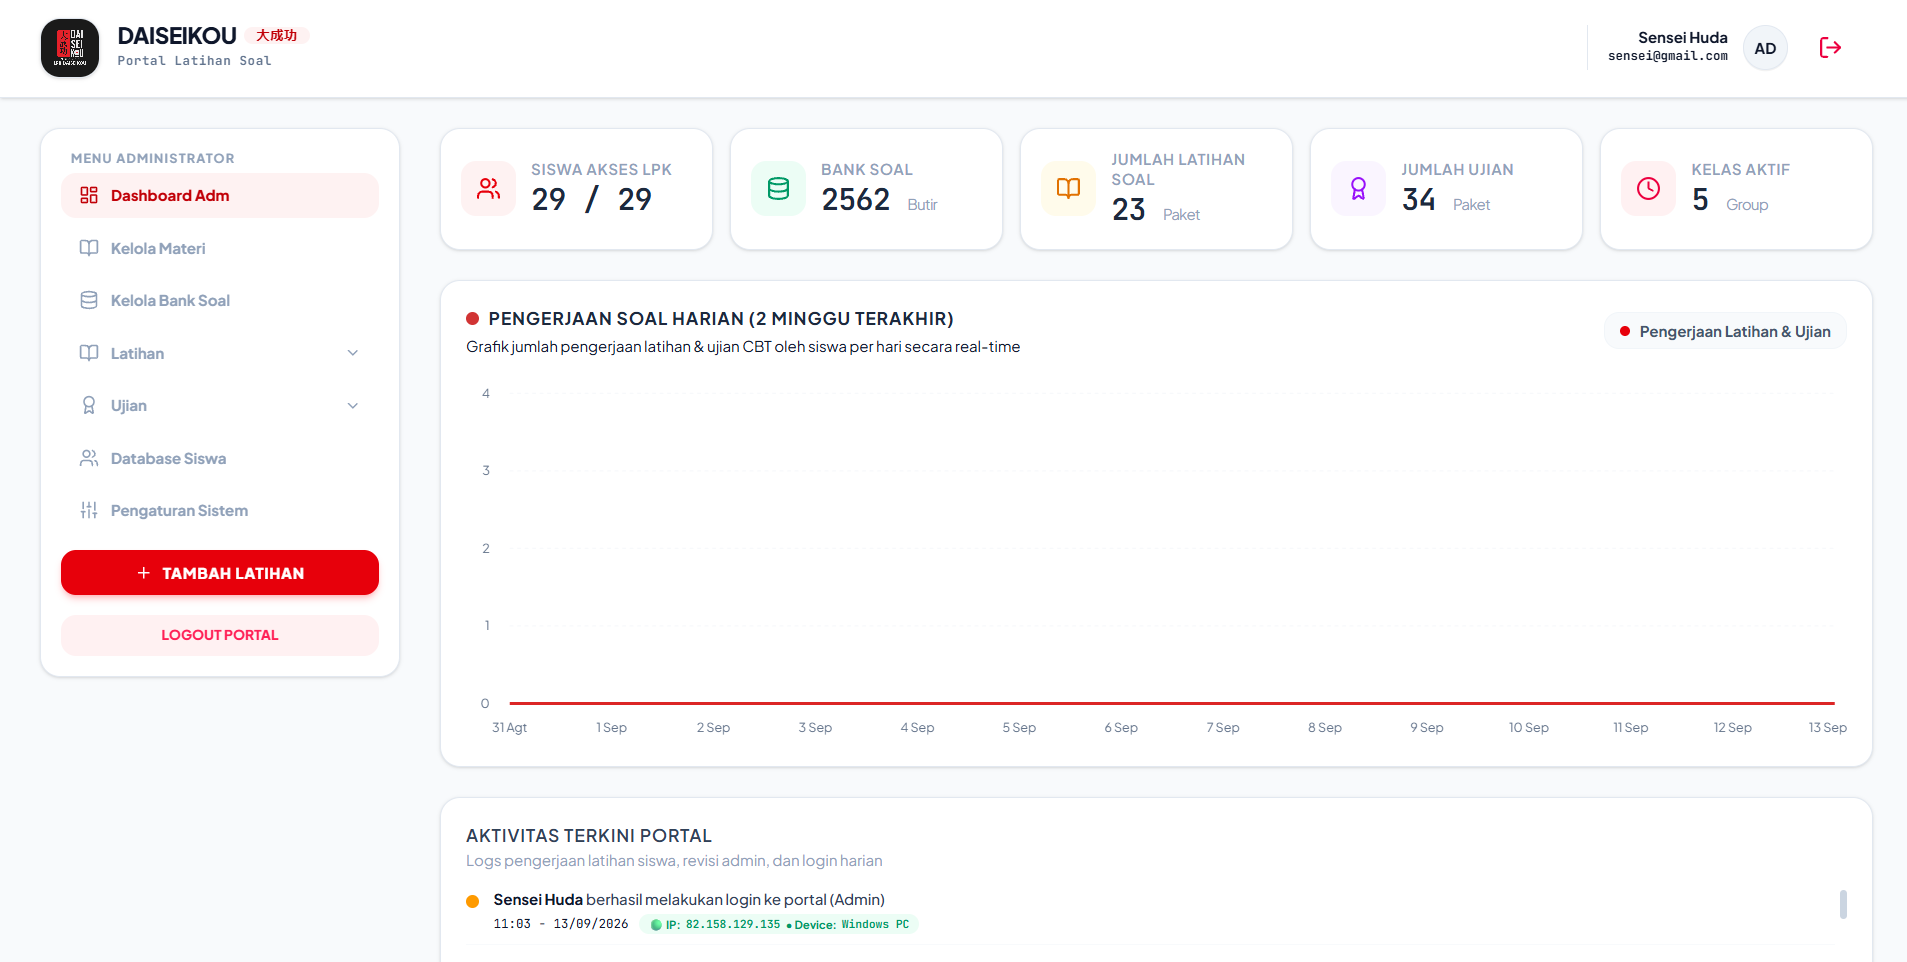
Task: Click the purple Jumlah Ujian ribbon icon
Action: 1358,188
